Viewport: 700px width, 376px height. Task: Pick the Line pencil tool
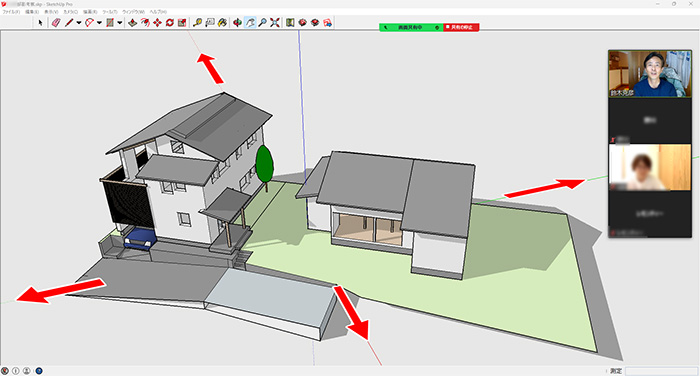(x=69, y=22)
